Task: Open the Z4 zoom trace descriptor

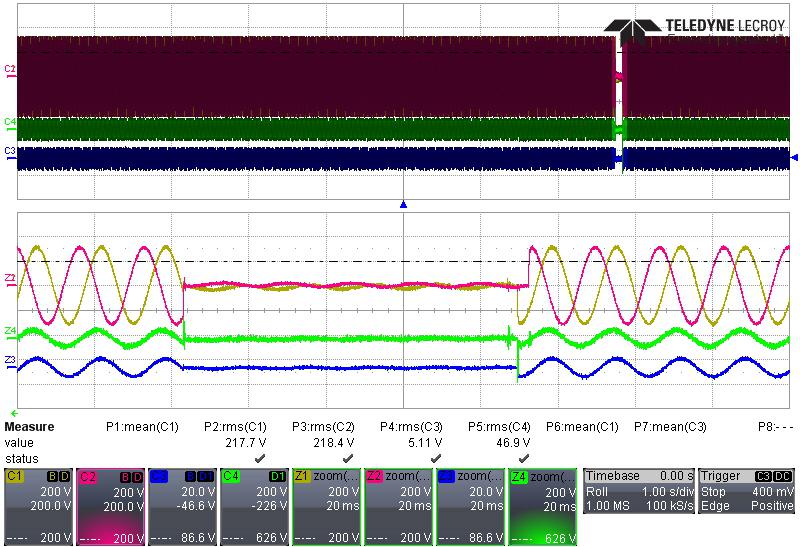Action: click(541, 505)
